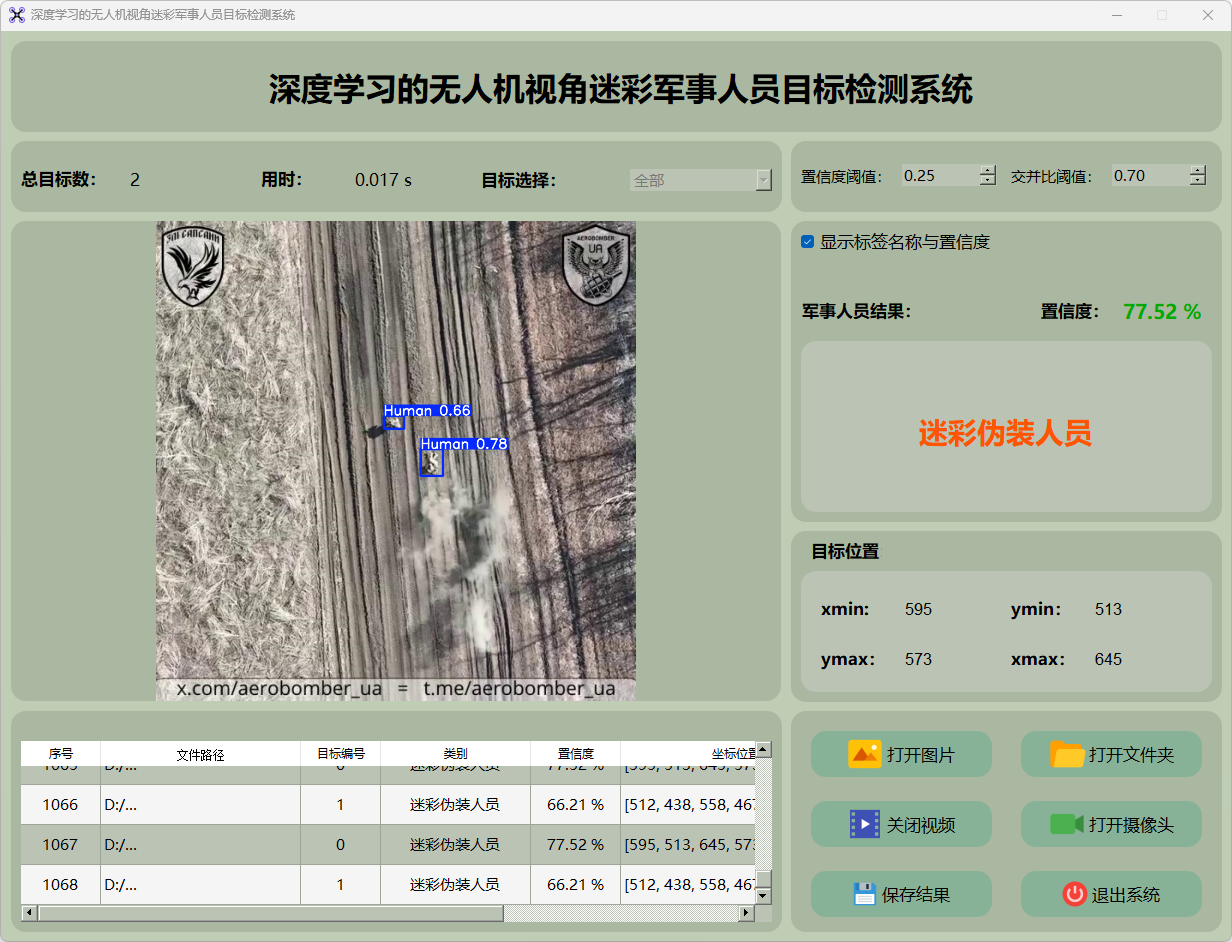Toggle the 显示标签名称与置信度 checkbox
The width and height of the screenshot is (1232, 942).
tap(807, 242)
